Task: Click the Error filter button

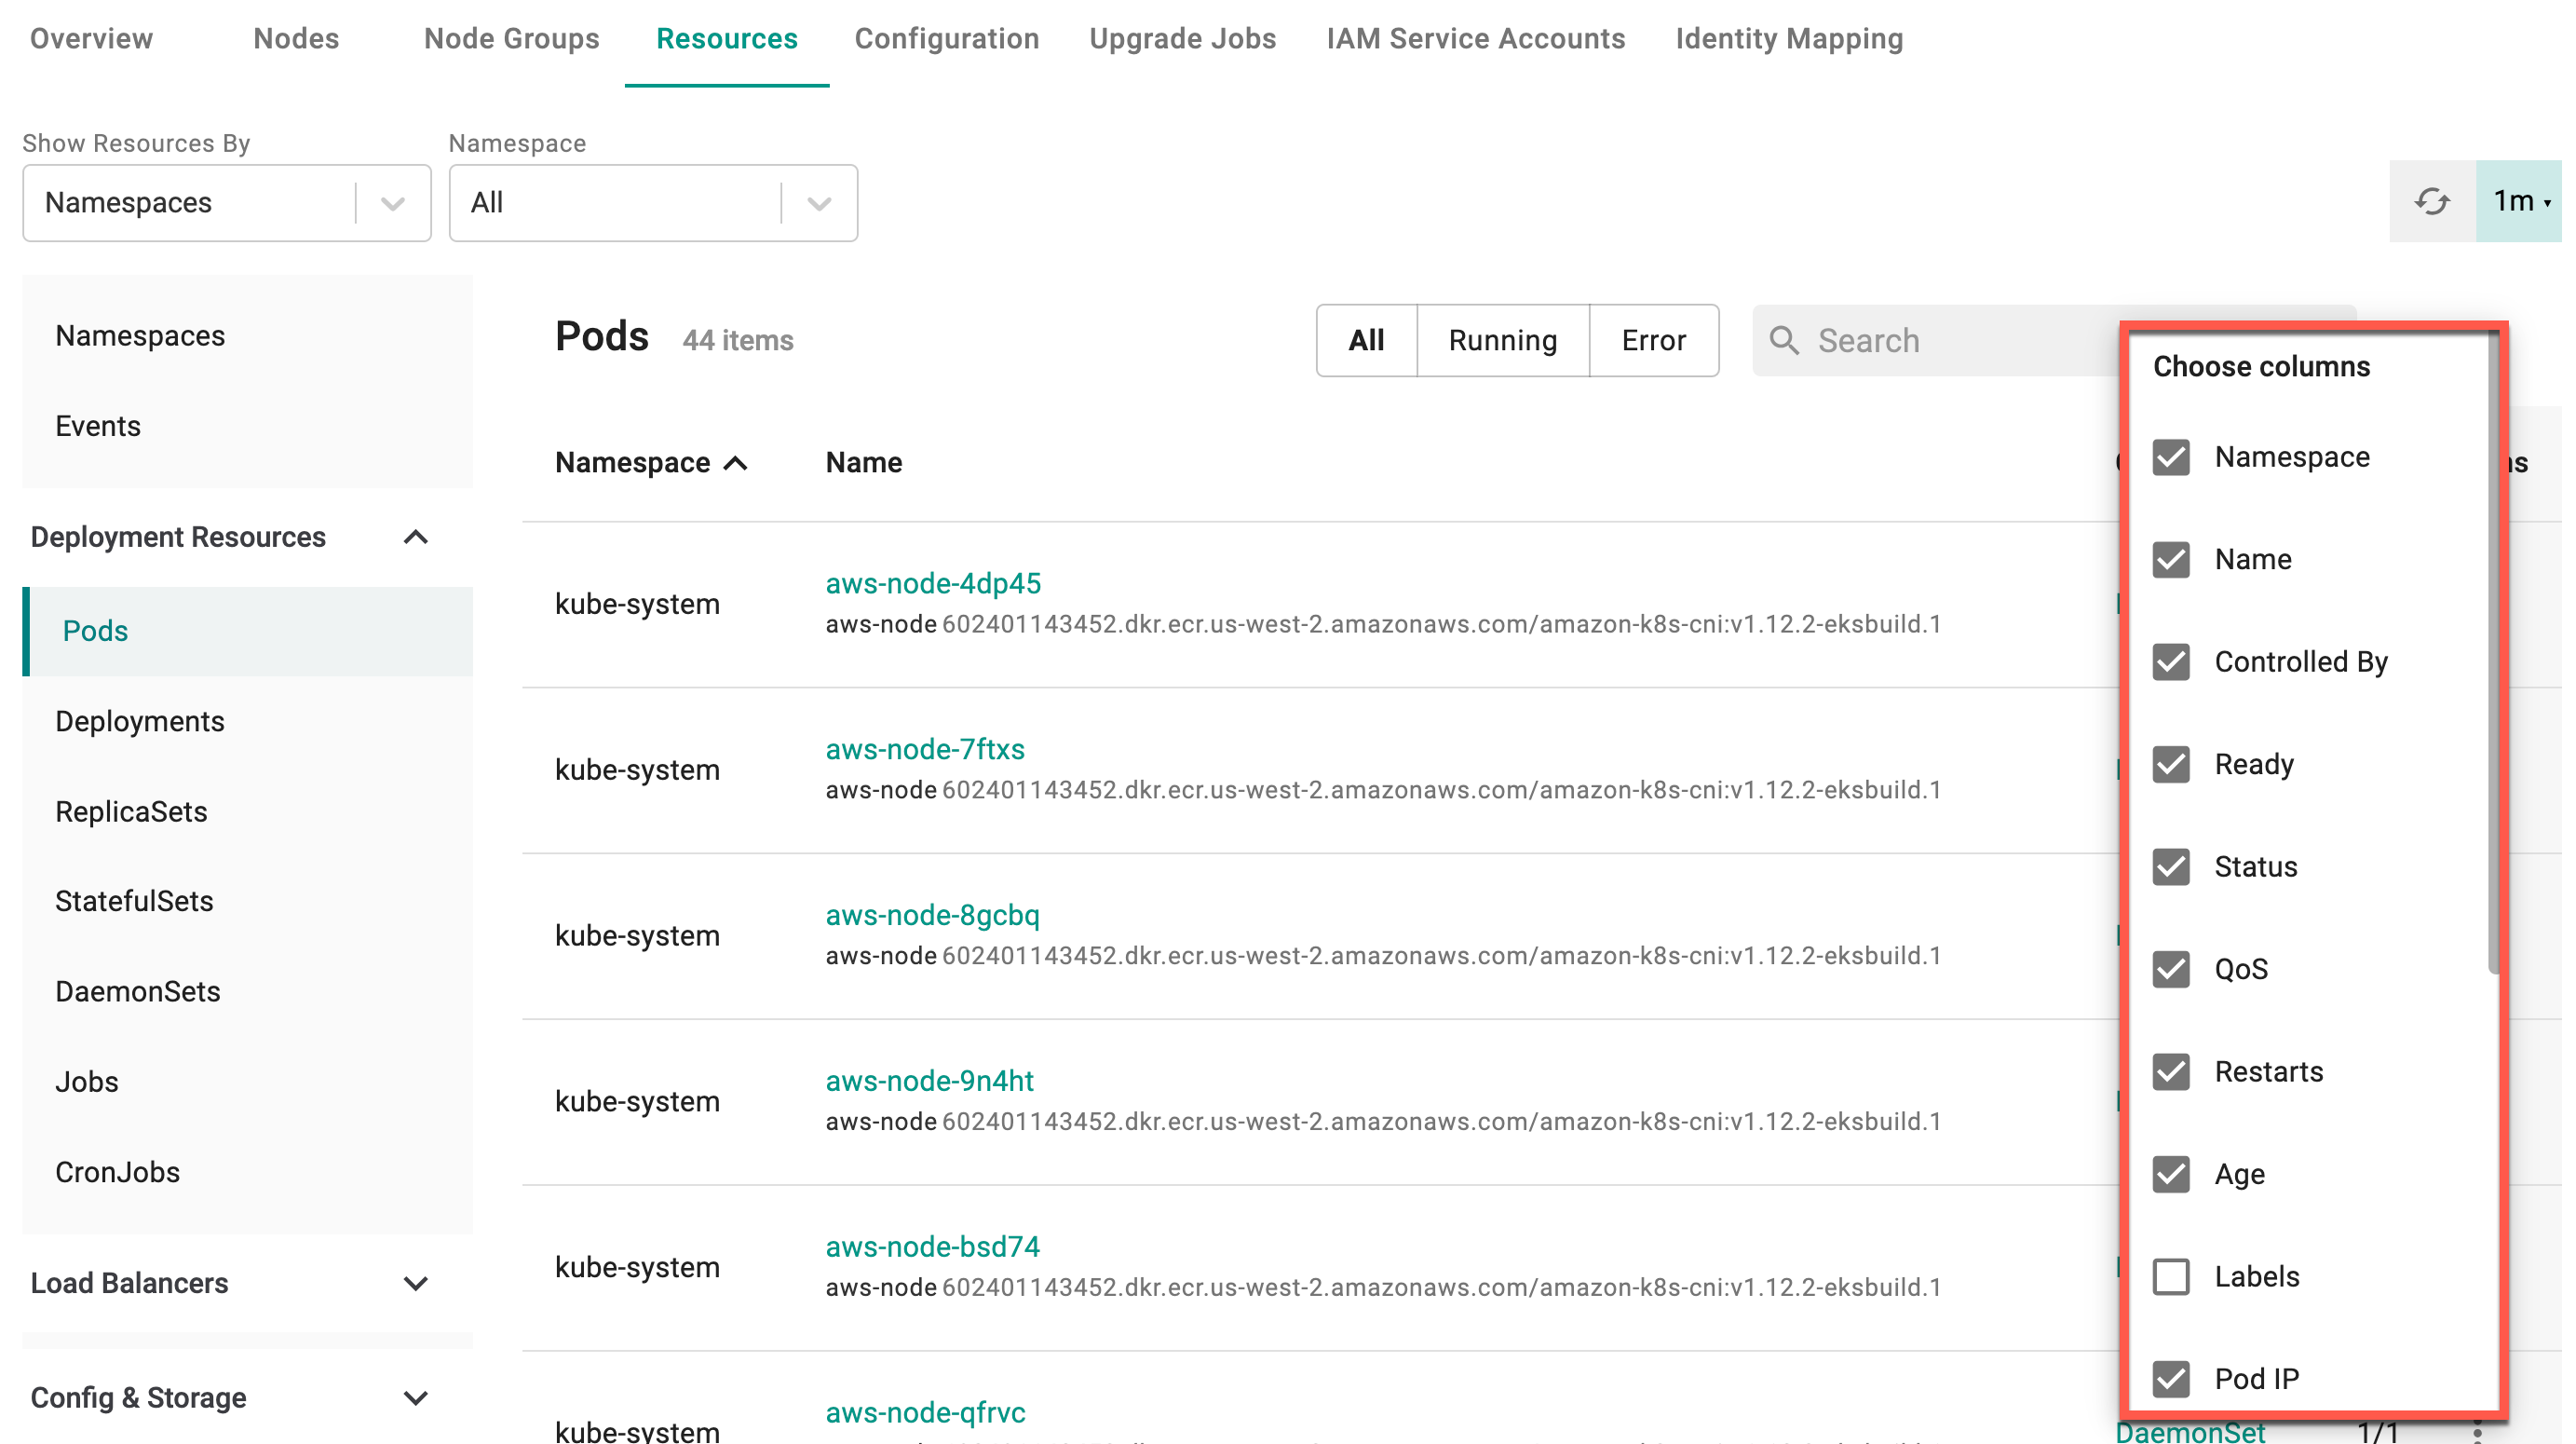Action: click(1650, 340)
